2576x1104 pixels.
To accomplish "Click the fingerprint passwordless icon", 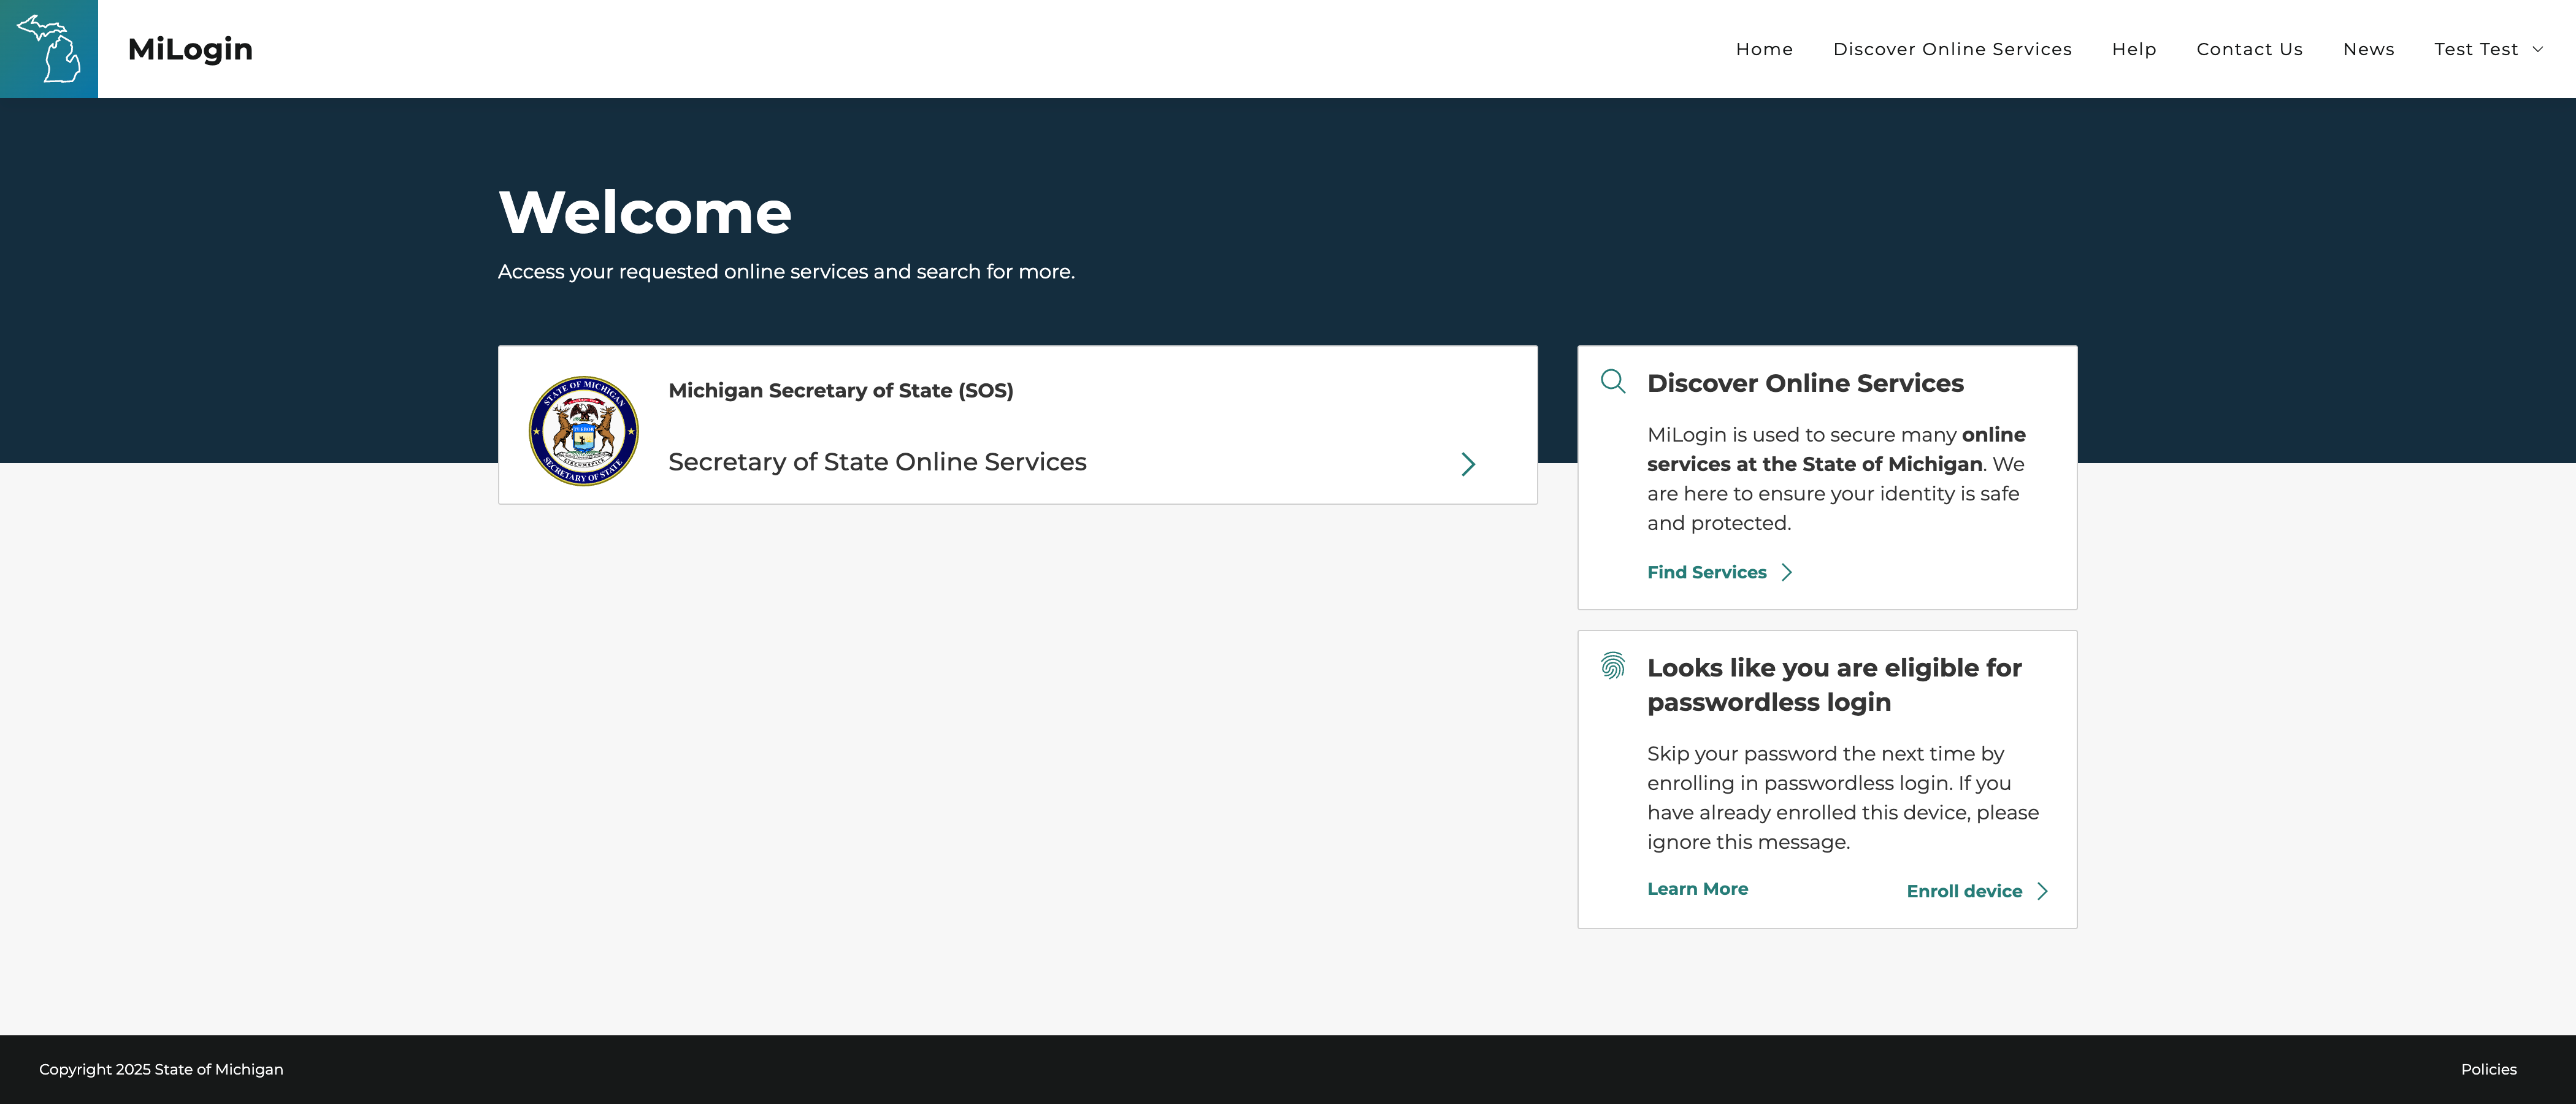I will coord(1613,665).
